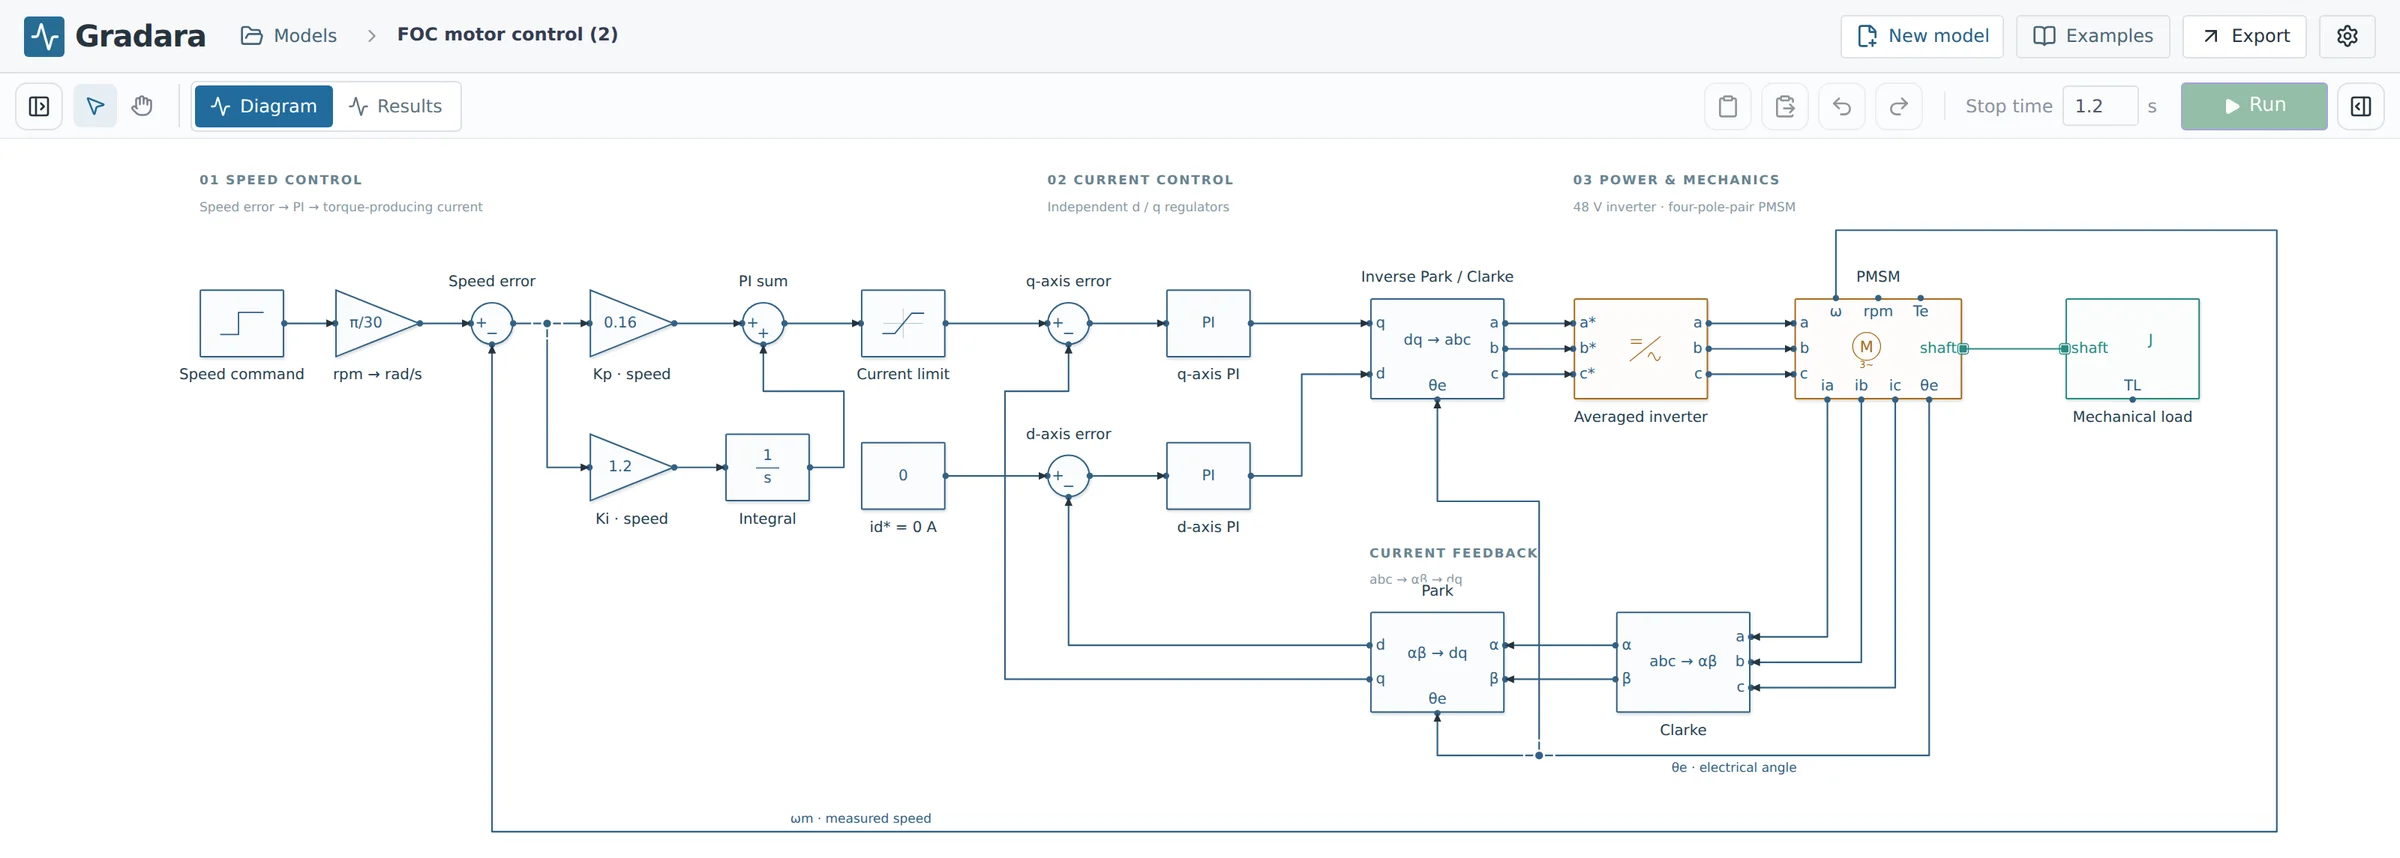
Task: Click the 'Independent d / q regulators' subtitle
Action: coord(1138,207)
